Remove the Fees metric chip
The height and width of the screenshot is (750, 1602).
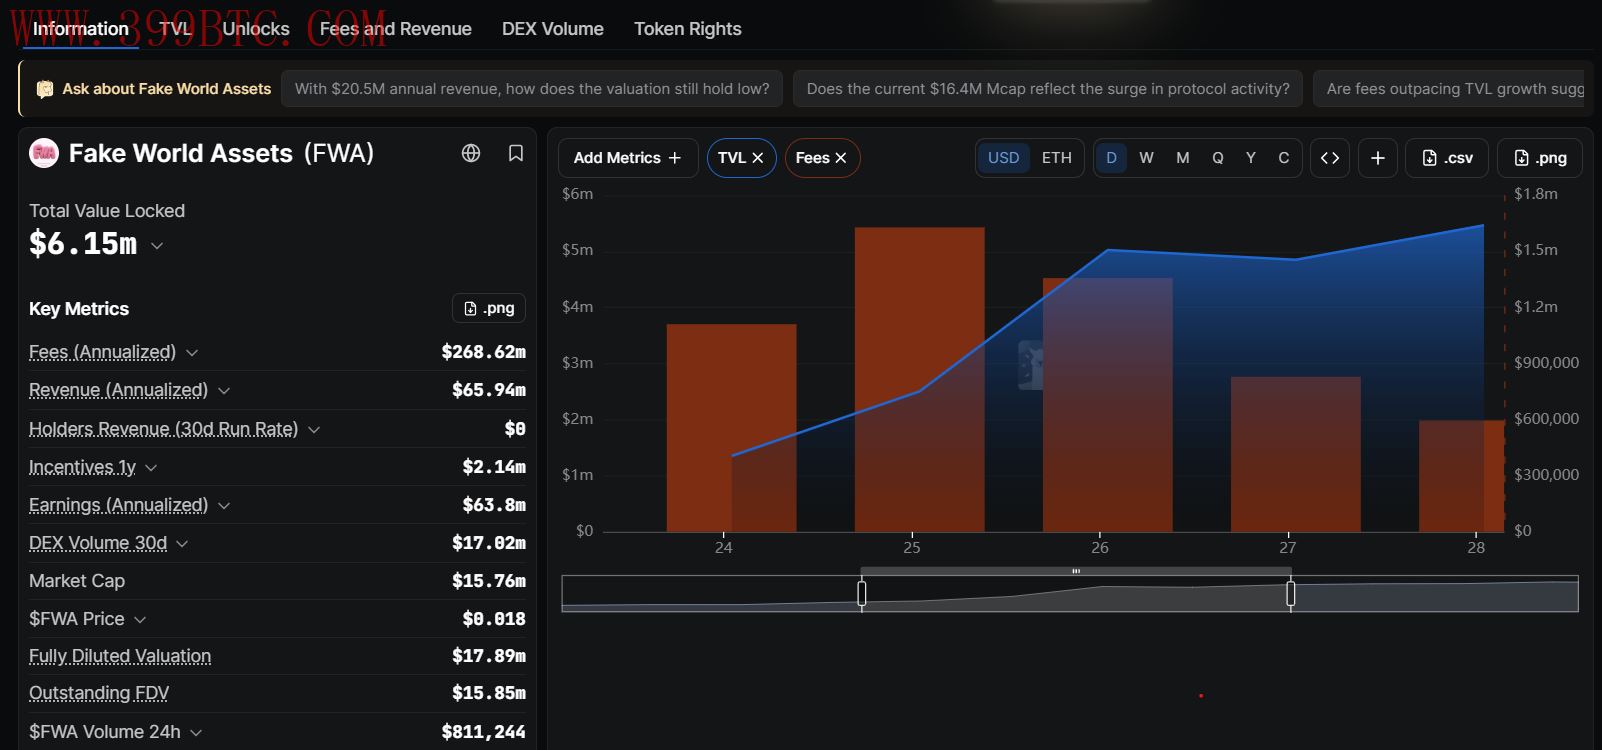pos(841,158)
